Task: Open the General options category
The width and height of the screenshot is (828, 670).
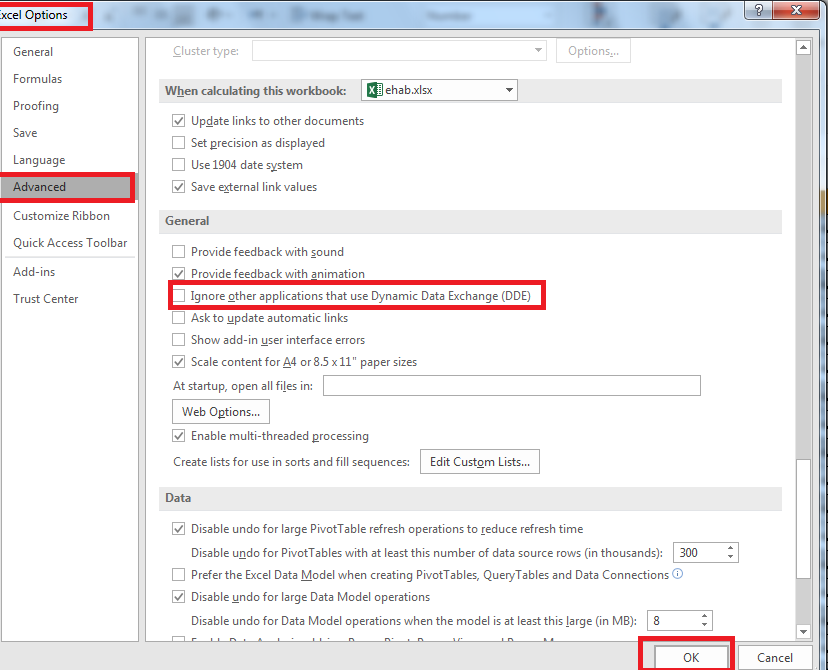Action: pyautogui.click(x=33, y=52)
